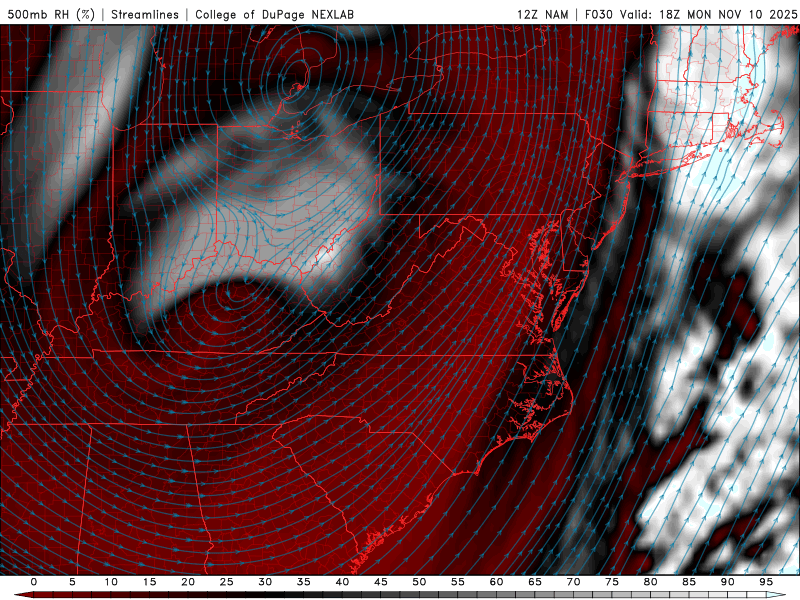Click the 80 tick label on the legend
The image size is (800, 600).
[x=650, y=582]
